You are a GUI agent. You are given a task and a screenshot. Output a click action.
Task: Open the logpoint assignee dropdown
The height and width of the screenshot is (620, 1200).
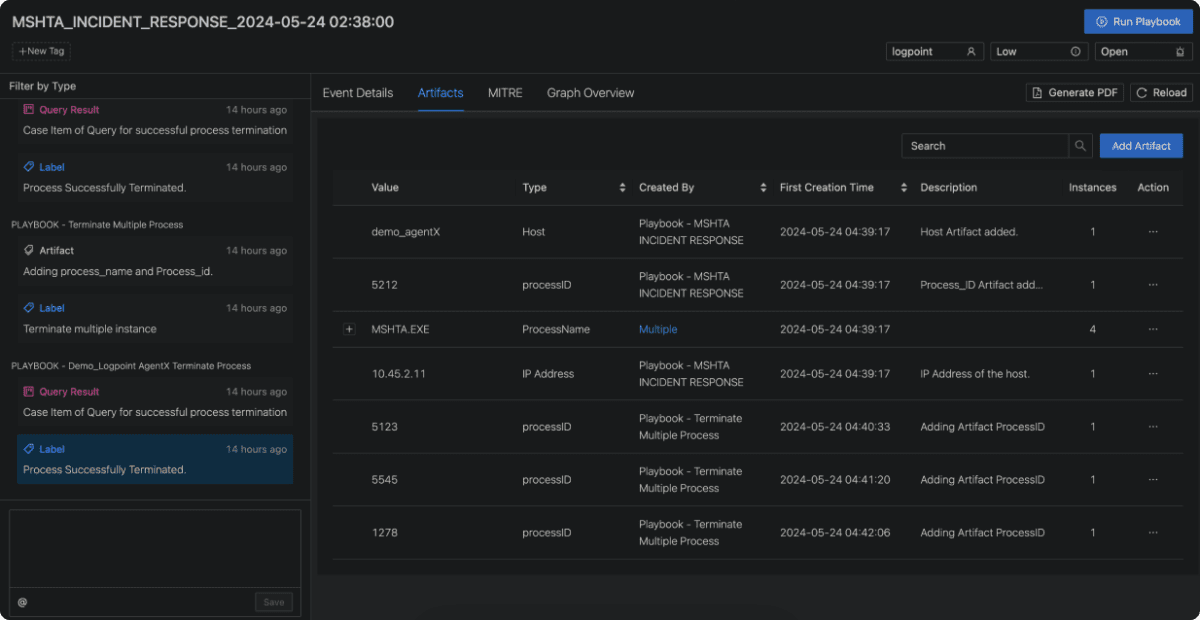click(934, 52)
